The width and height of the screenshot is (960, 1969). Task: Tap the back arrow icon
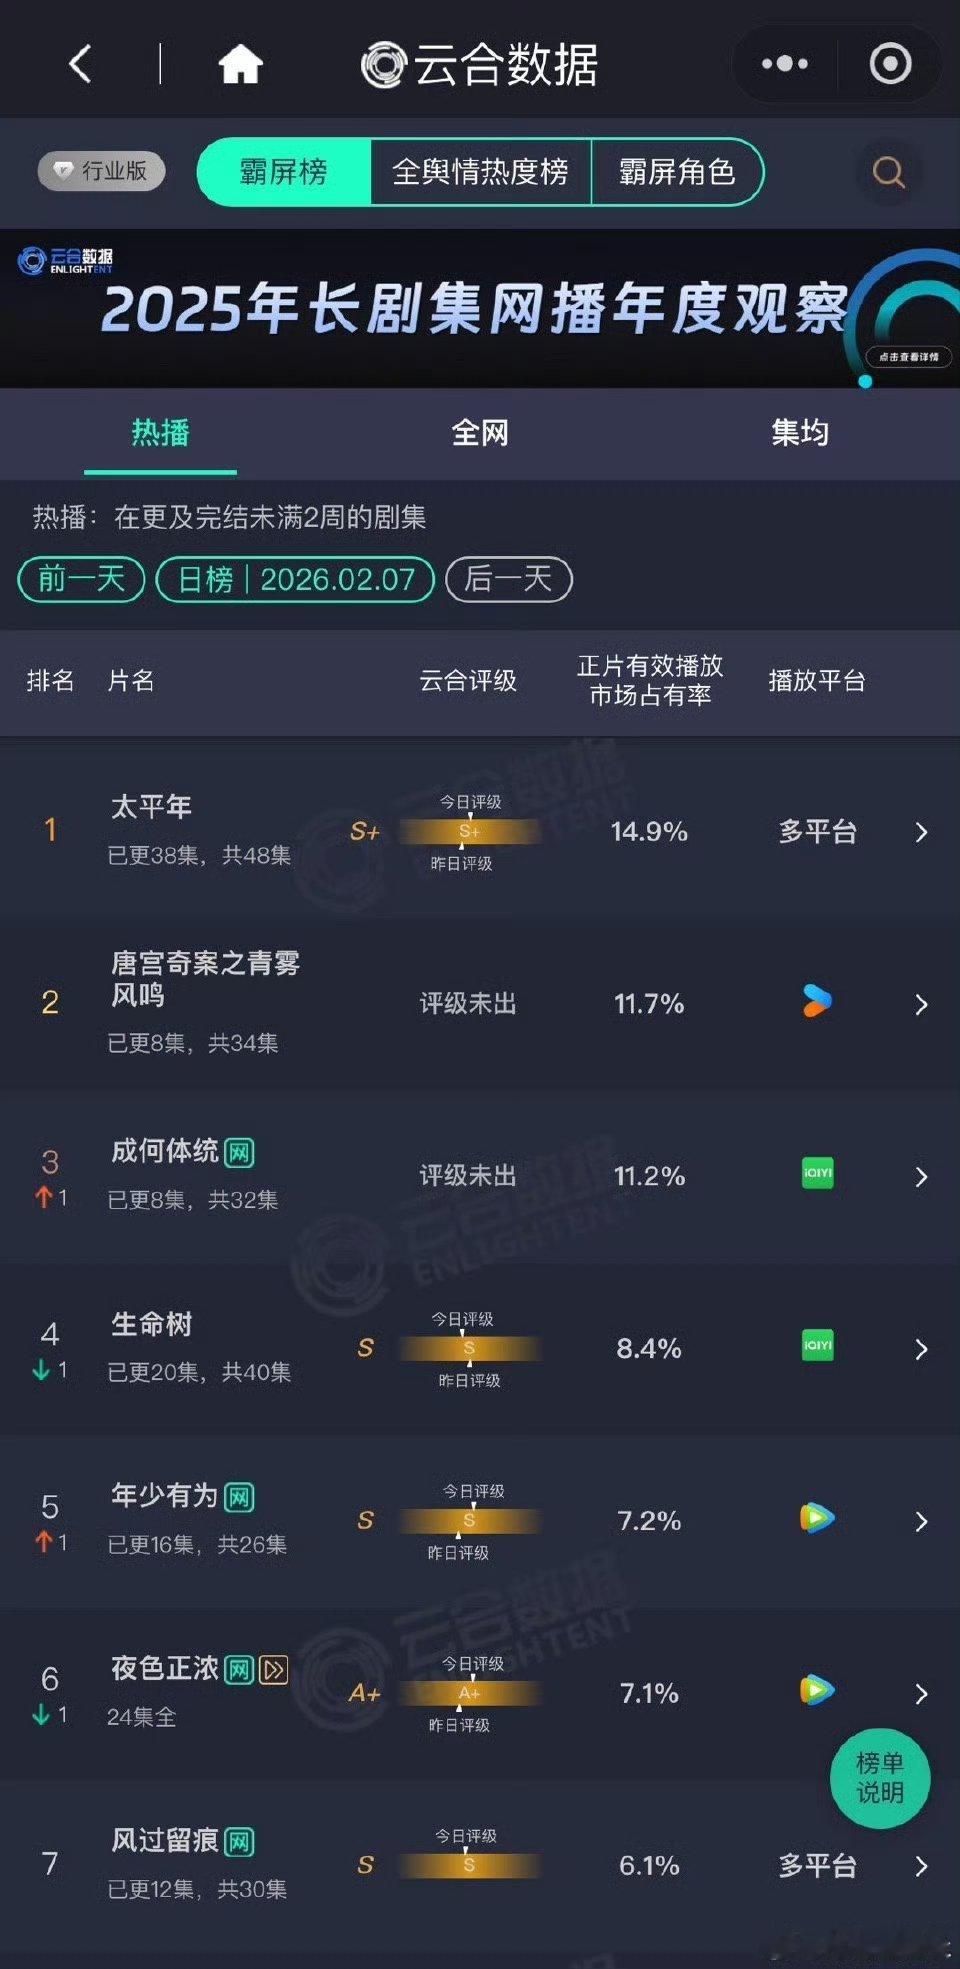coord(80,64)
